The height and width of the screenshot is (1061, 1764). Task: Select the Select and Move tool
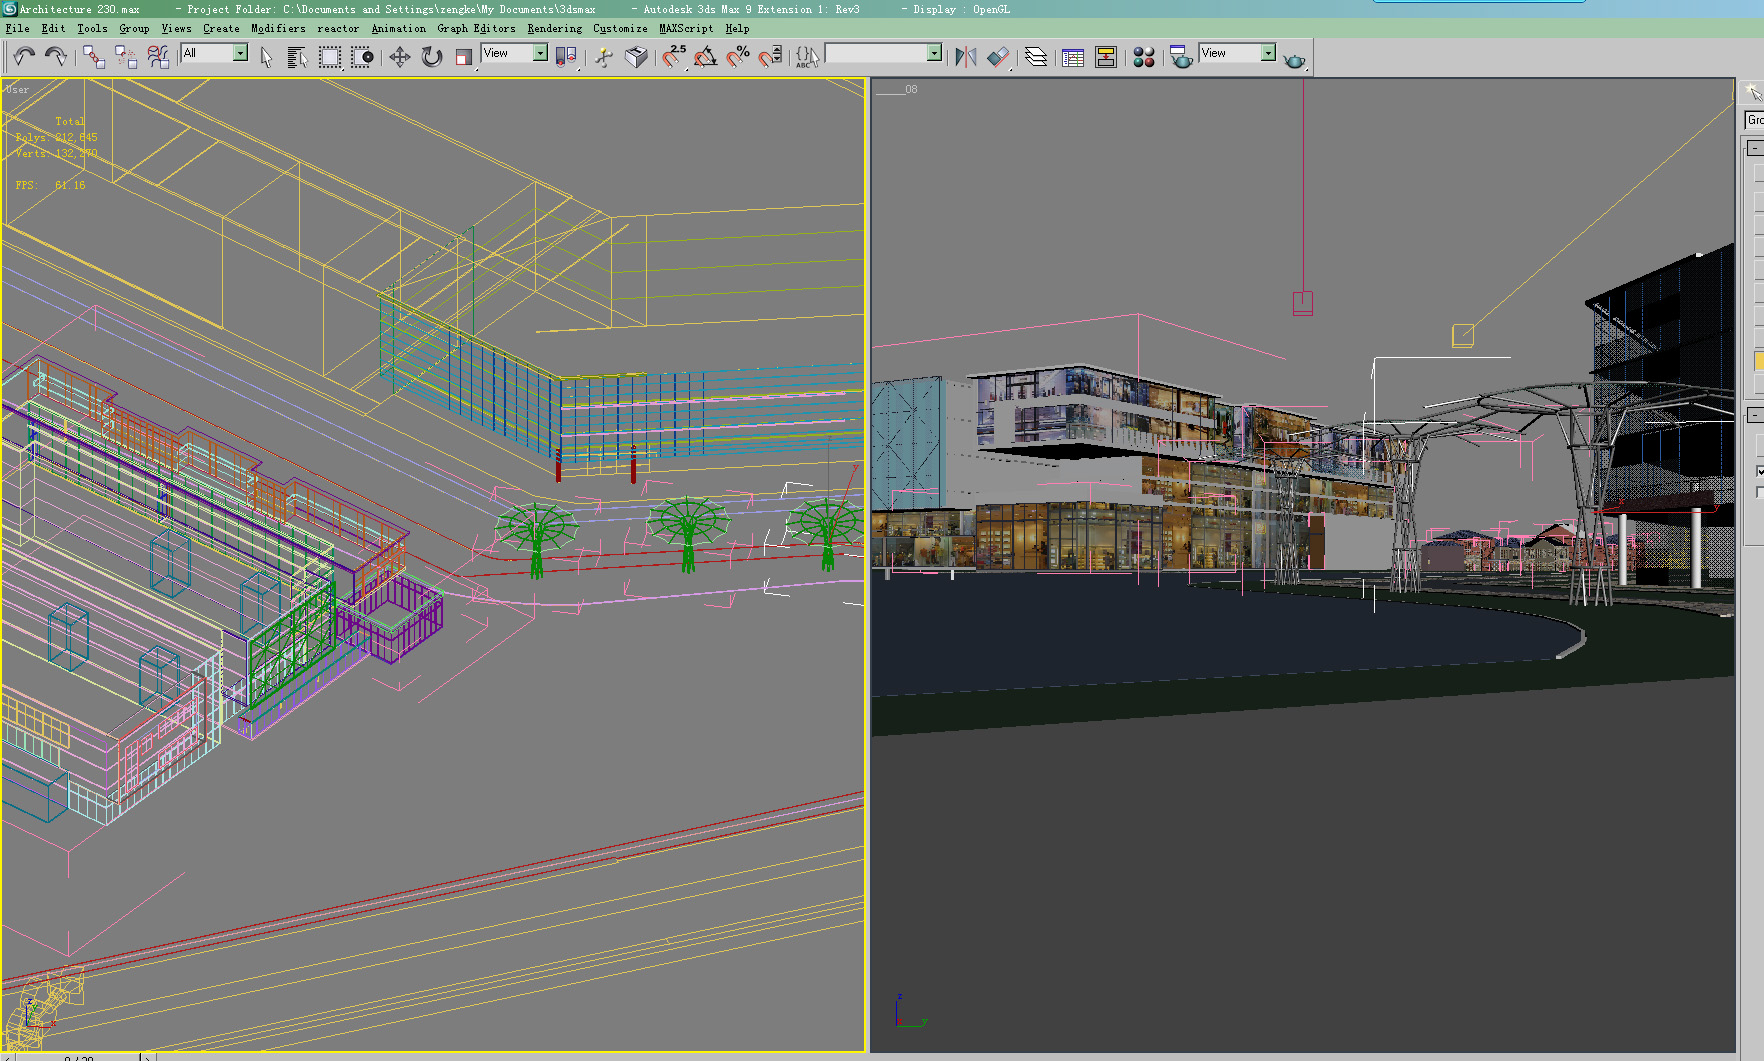(400, 58)
